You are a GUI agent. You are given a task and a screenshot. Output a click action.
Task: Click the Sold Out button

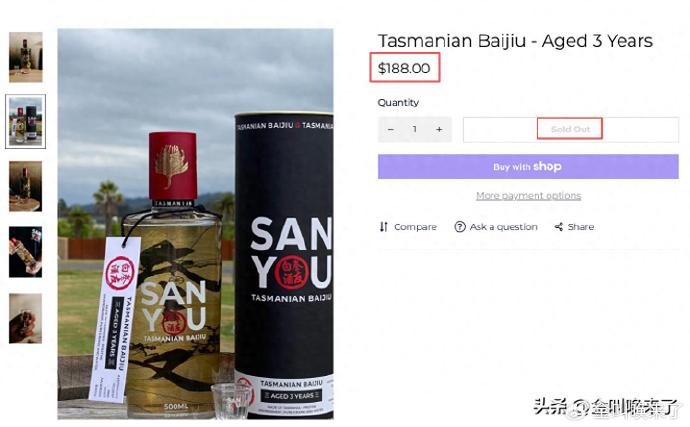(571, 129)
